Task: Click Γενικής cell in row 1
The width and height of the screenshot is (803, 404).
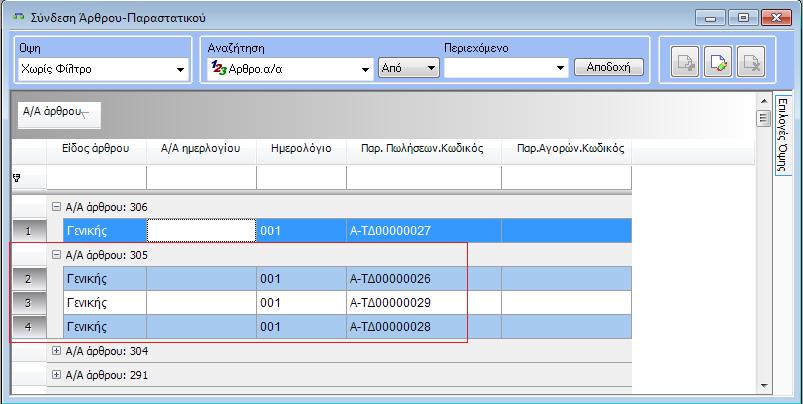Action: click(104, 231)
